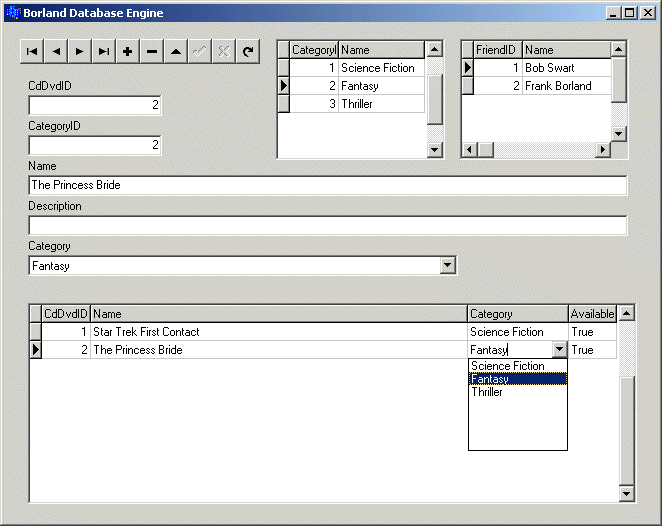This screenshot has width=662, height=526.
Task: Toggle the grid cell Category dropdown arrow
Action: [559, 350]
